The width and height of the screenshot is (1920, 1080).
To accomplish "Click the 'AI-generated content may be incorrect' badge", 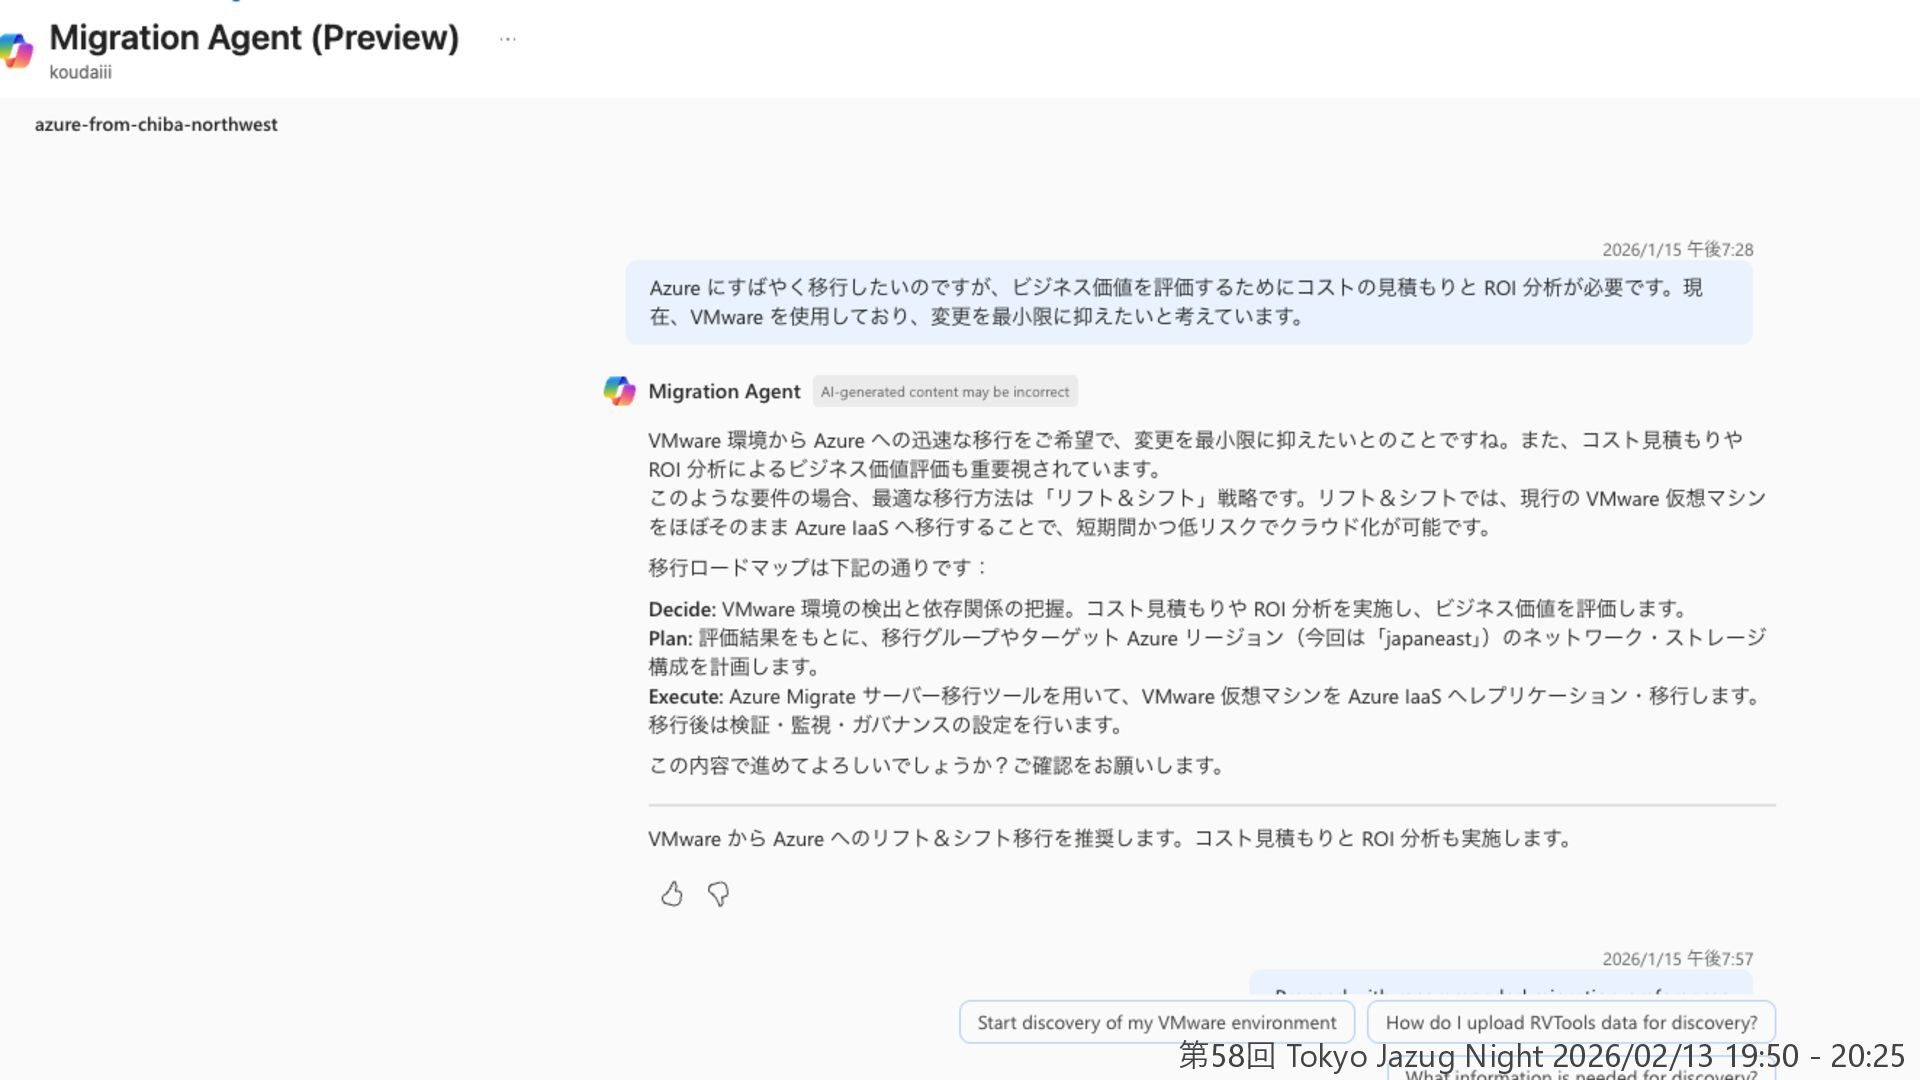I will point(944,392).
